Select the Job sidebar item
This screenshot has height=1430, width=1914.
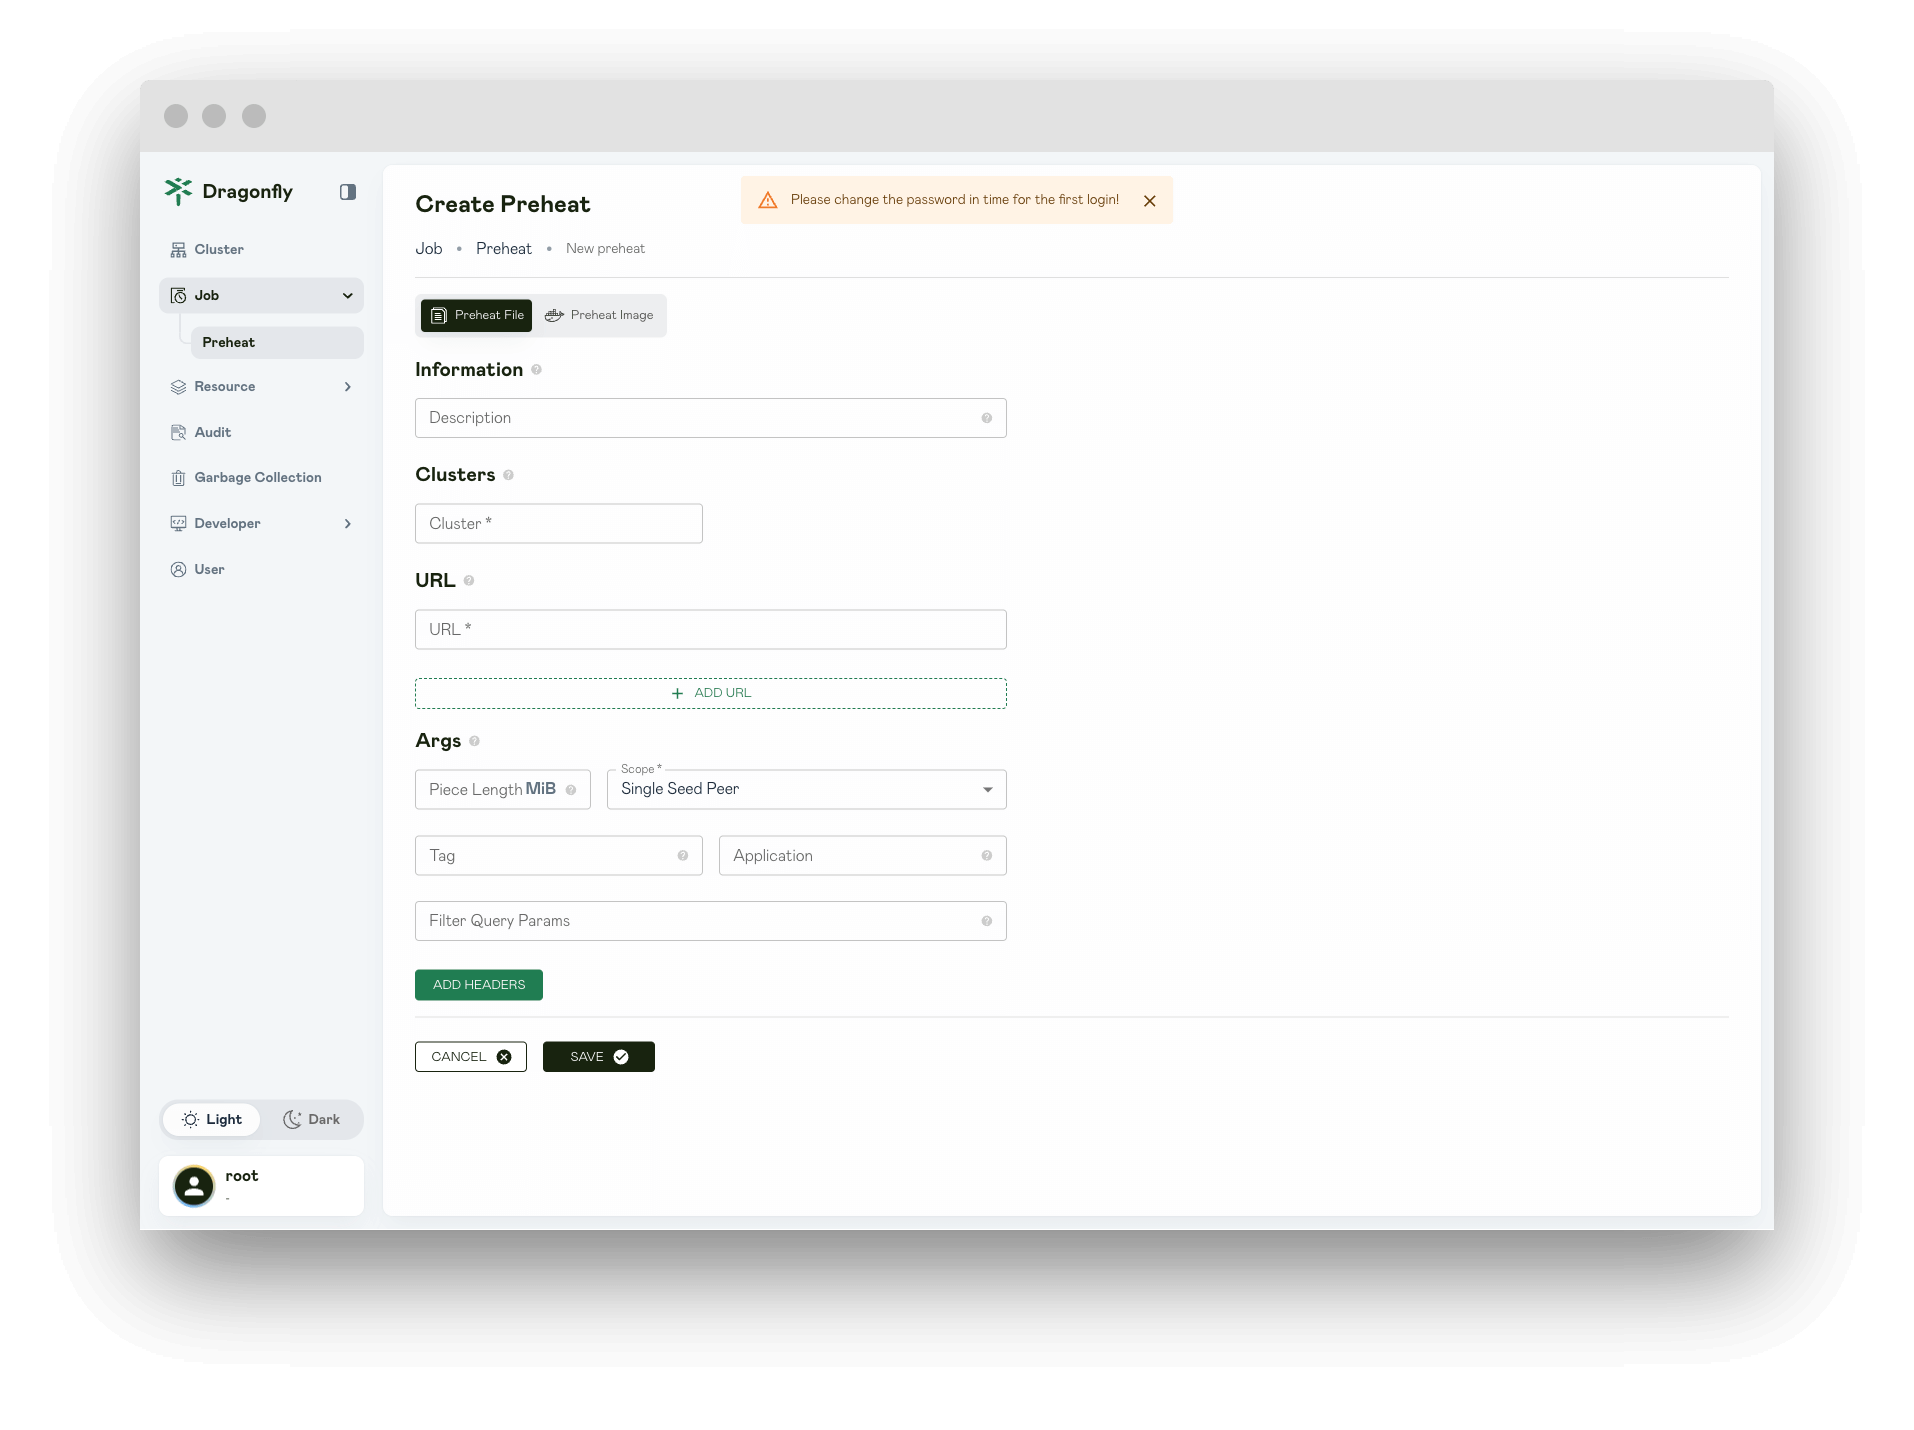pyautogui.click(x=261, y=296)
